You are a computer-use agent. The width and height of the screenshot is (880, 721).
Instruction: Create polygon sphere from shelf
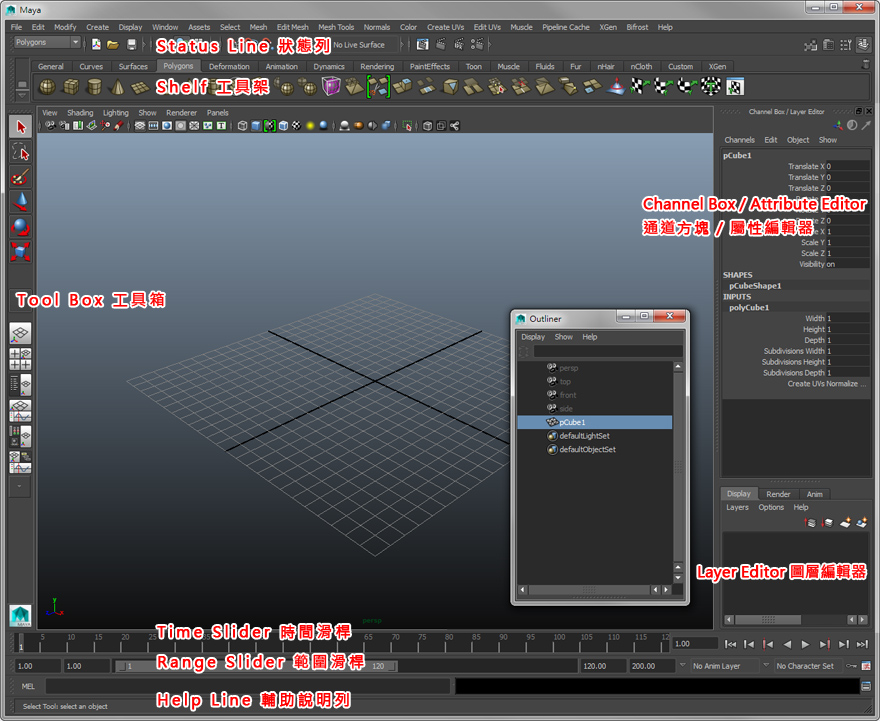point(47,87)
